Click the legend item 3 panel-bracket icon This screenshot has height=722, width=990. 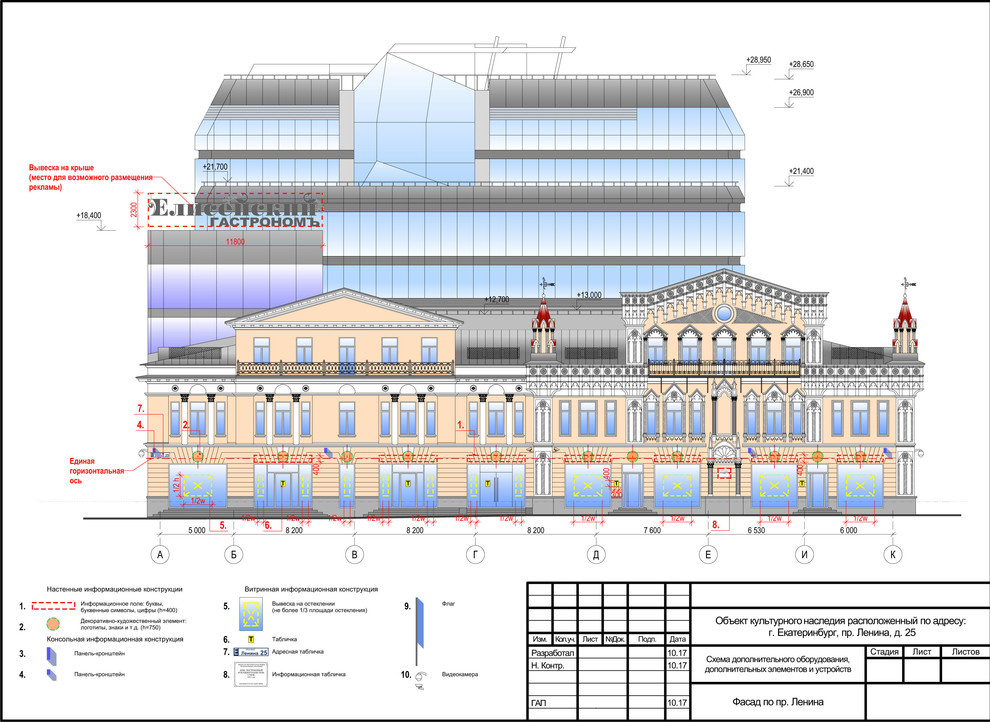(50, 654)
